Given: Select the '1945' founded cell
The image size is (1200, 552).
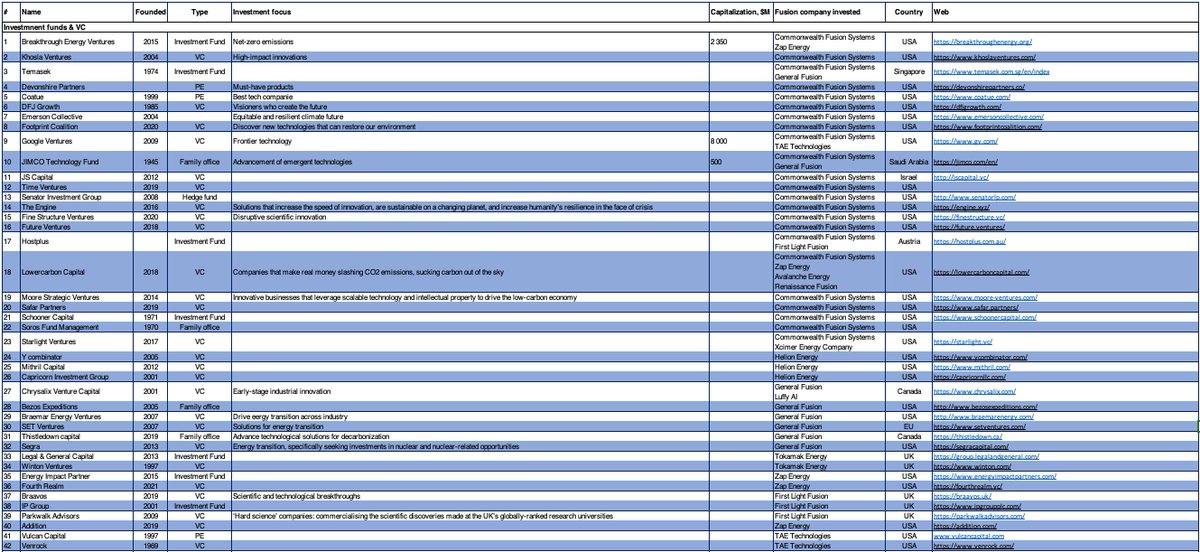Looking at the screenshot, I should pyautogui.click(x=152, y=161).
